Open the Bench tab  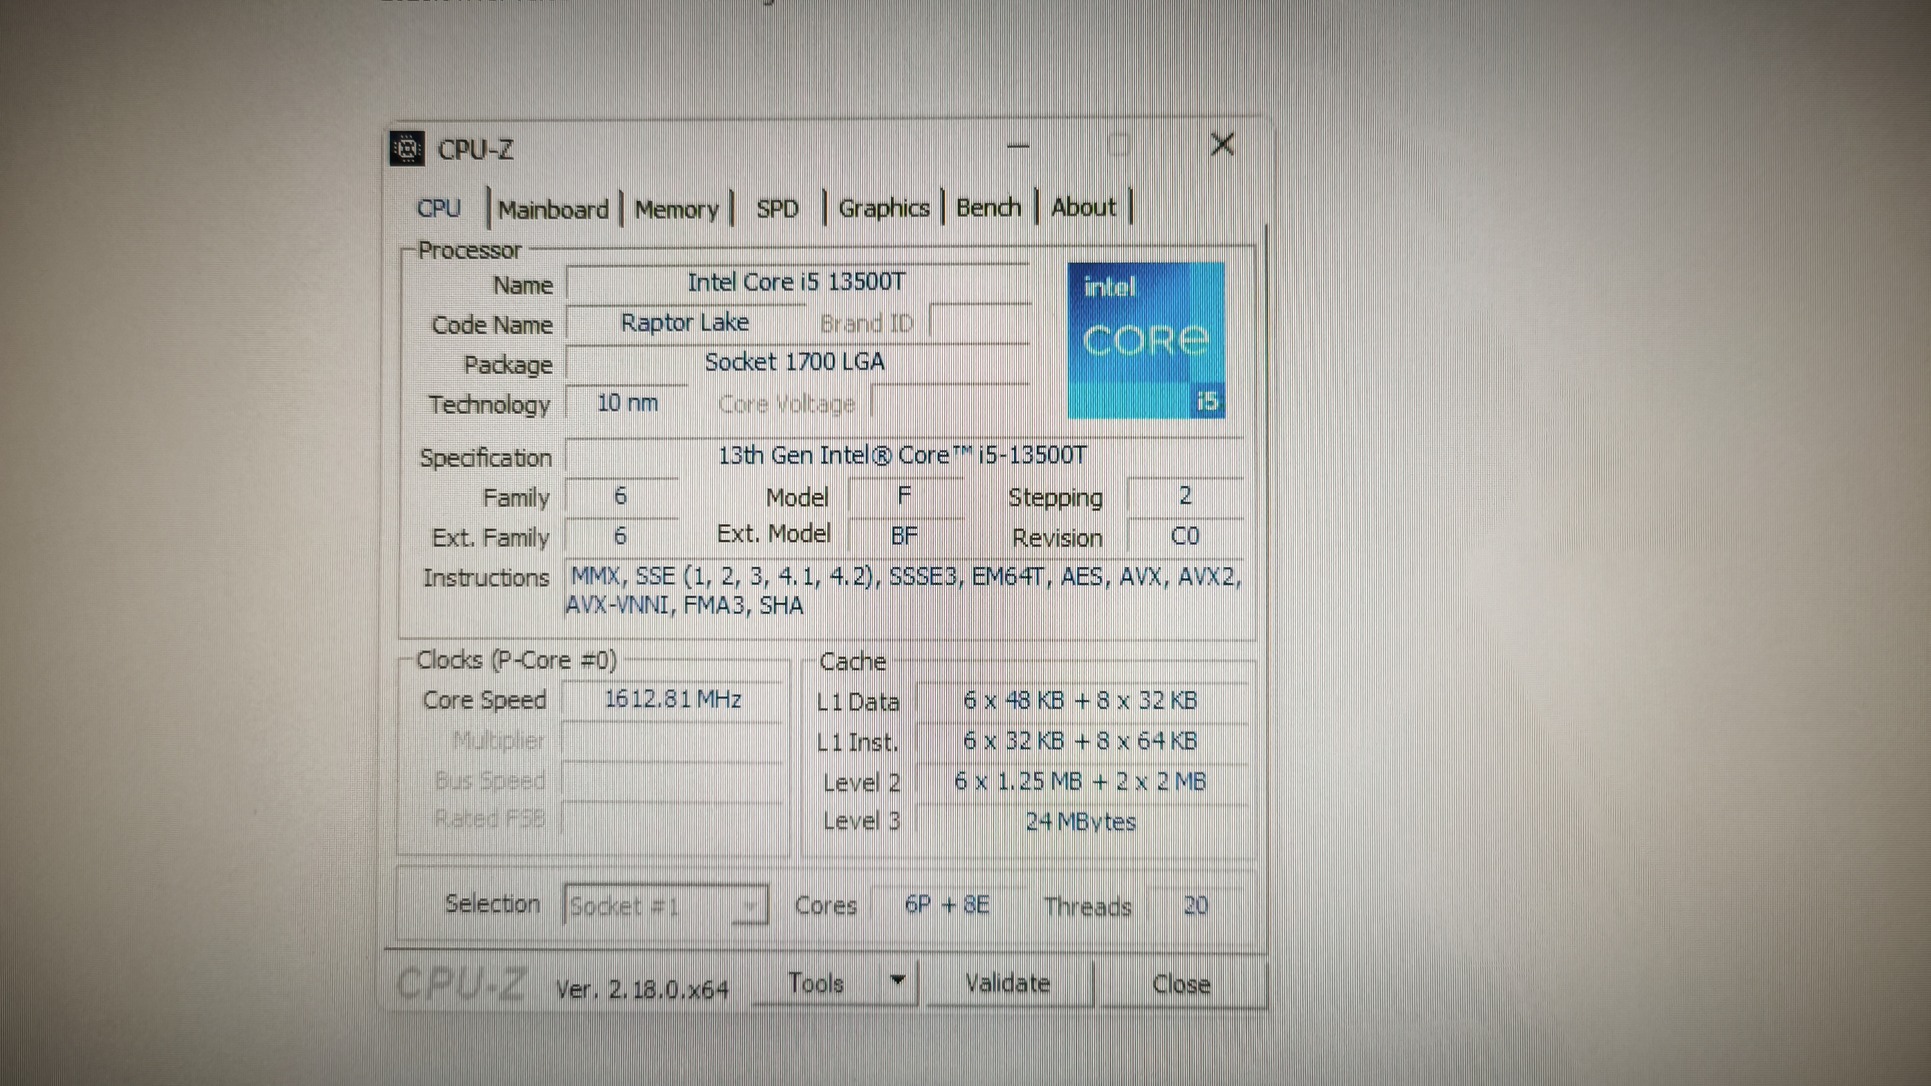(988, 207)
